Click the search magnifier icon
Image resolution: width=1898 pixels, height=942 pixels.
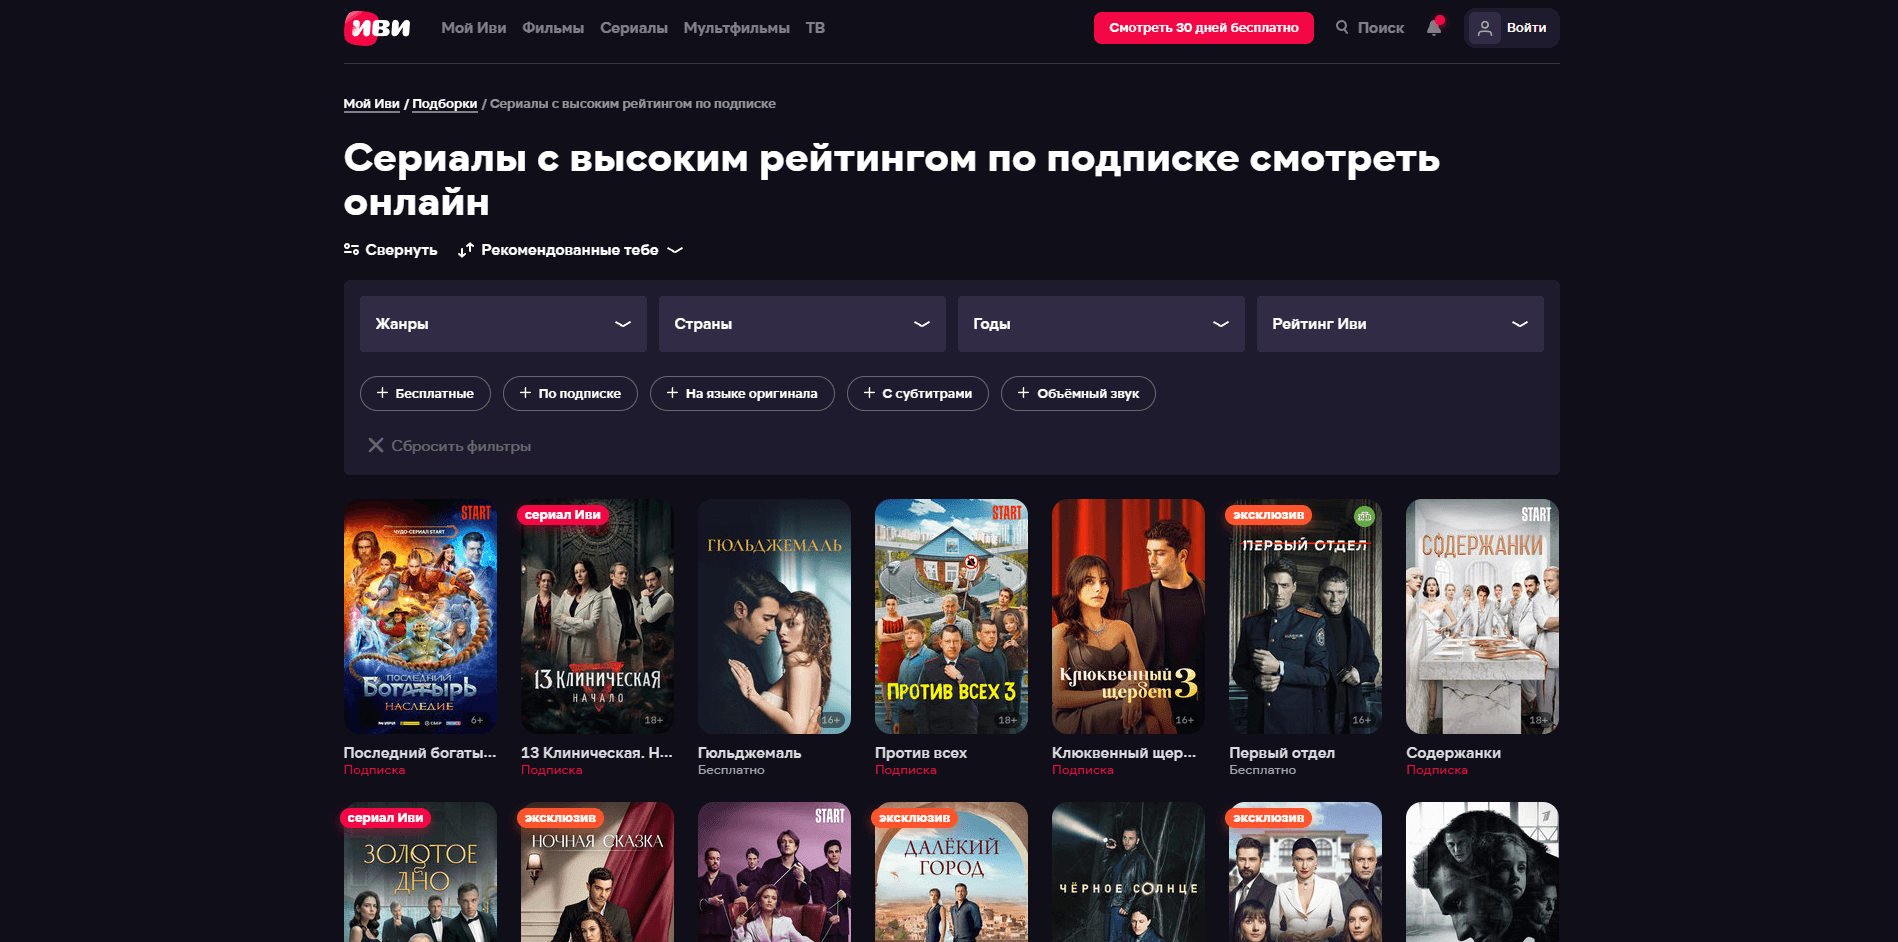tap(1342, 27)
